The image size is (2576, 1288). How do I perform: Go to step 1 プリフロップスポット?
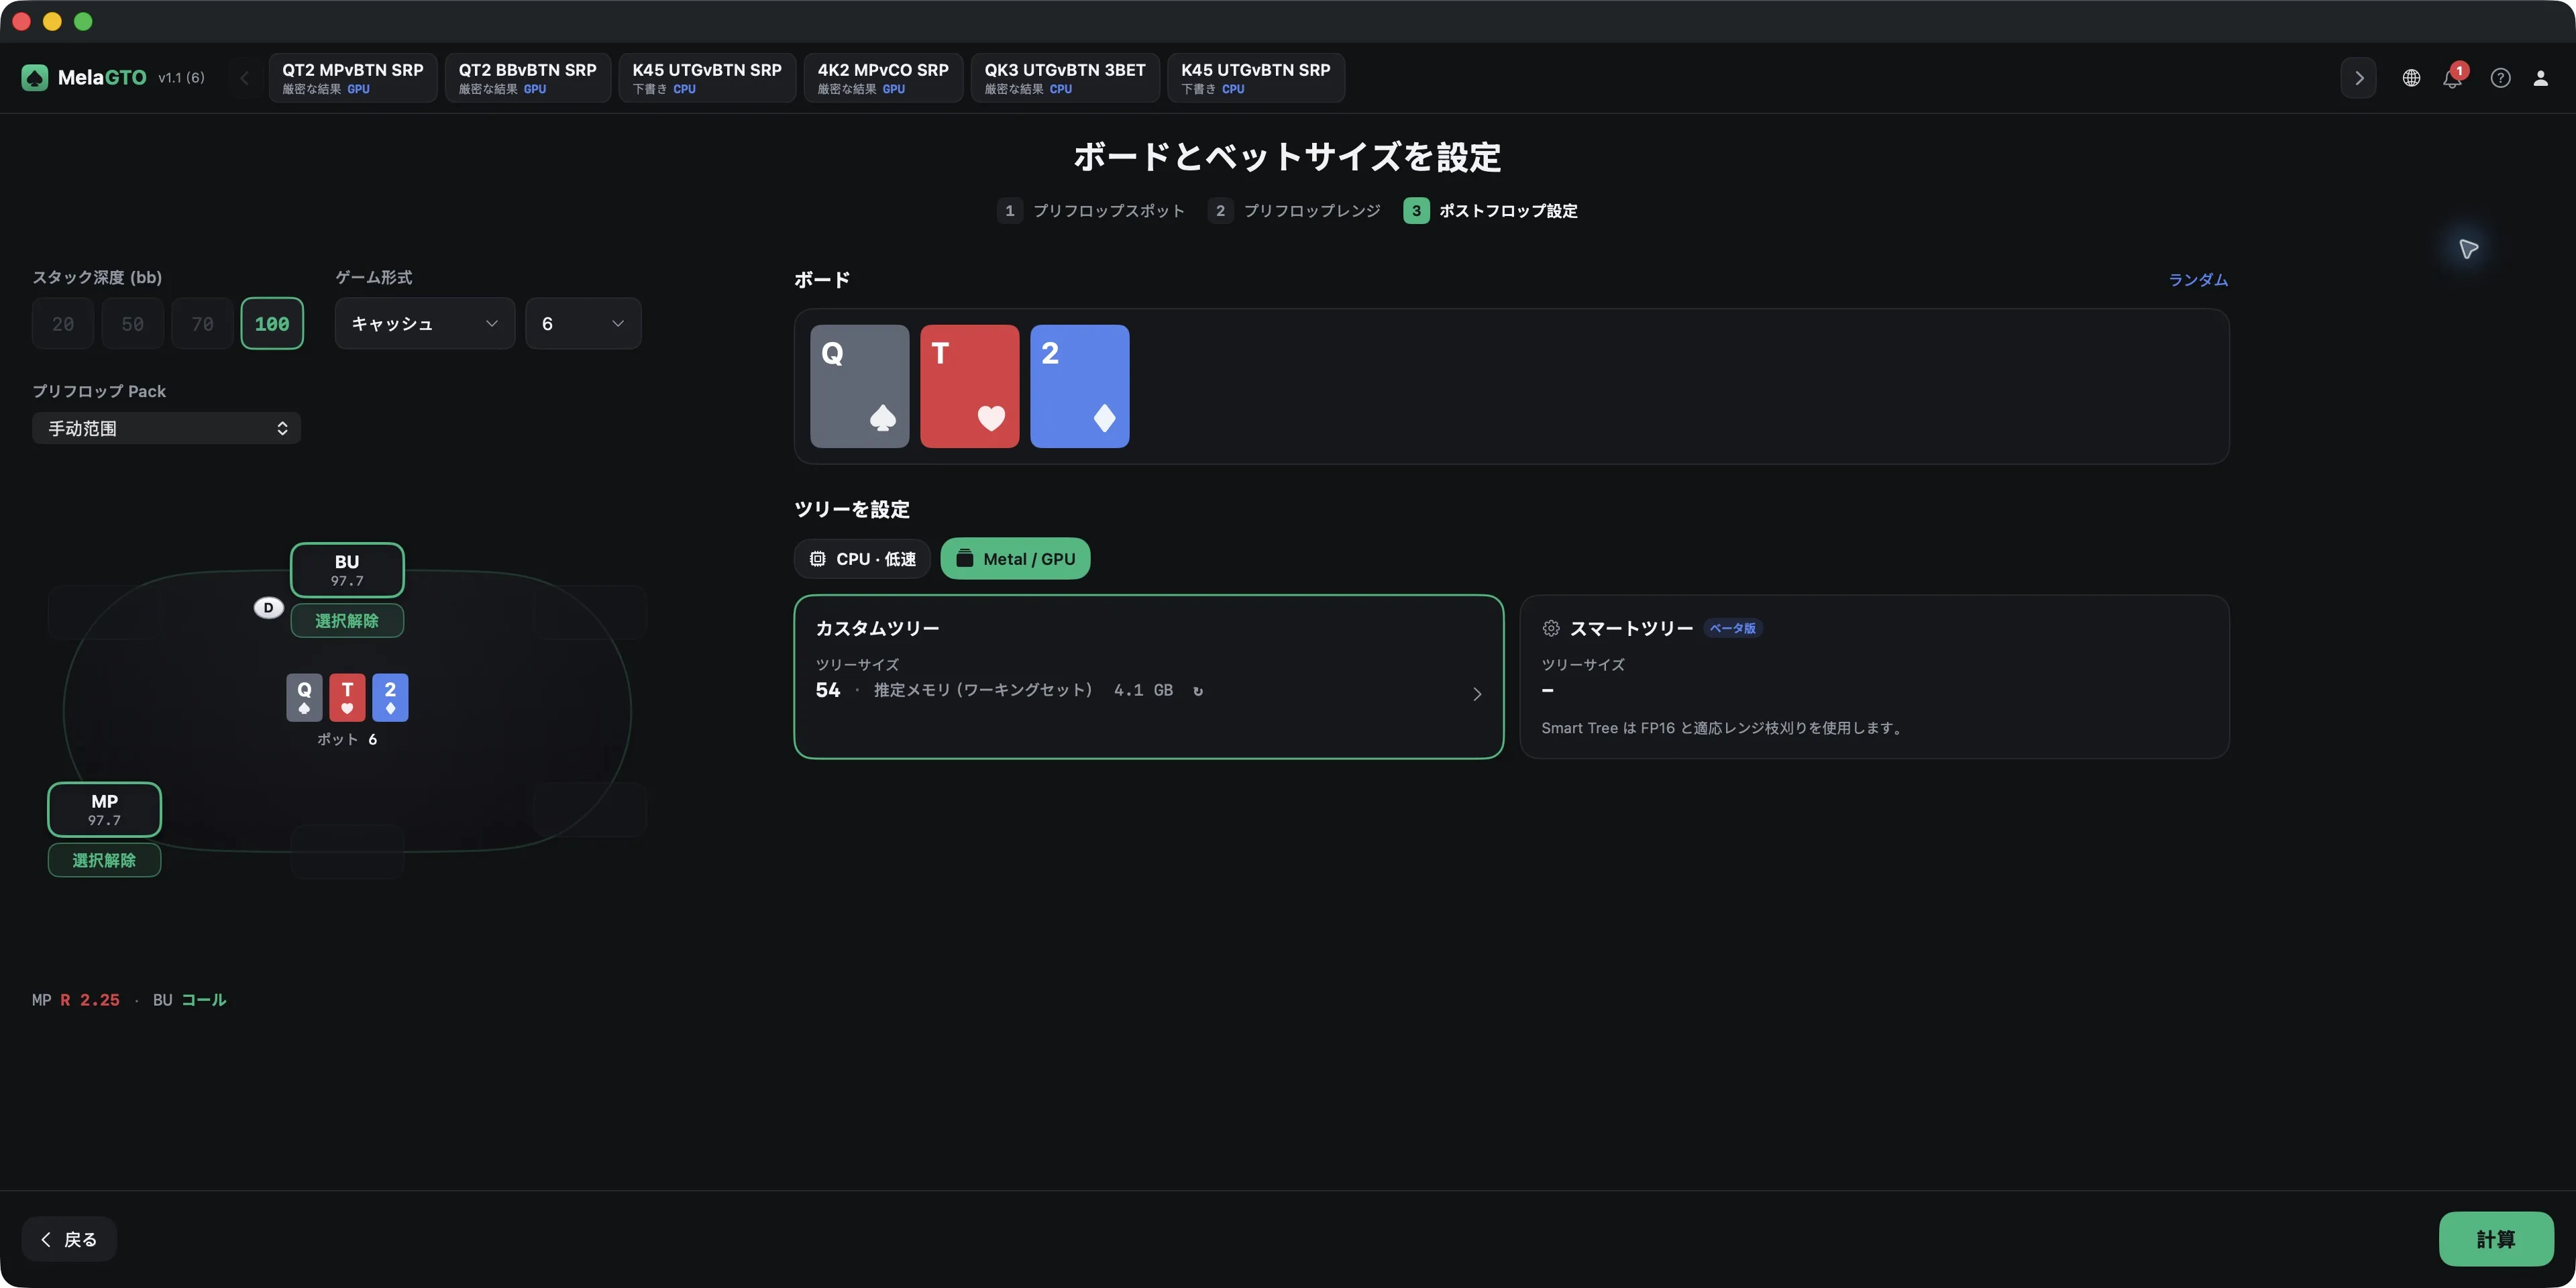(1091, 211)
